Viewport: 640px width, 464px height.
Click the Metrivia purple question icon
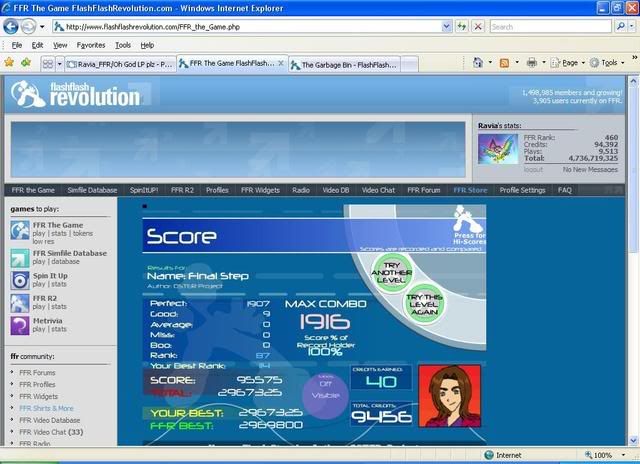click(19, 325)
